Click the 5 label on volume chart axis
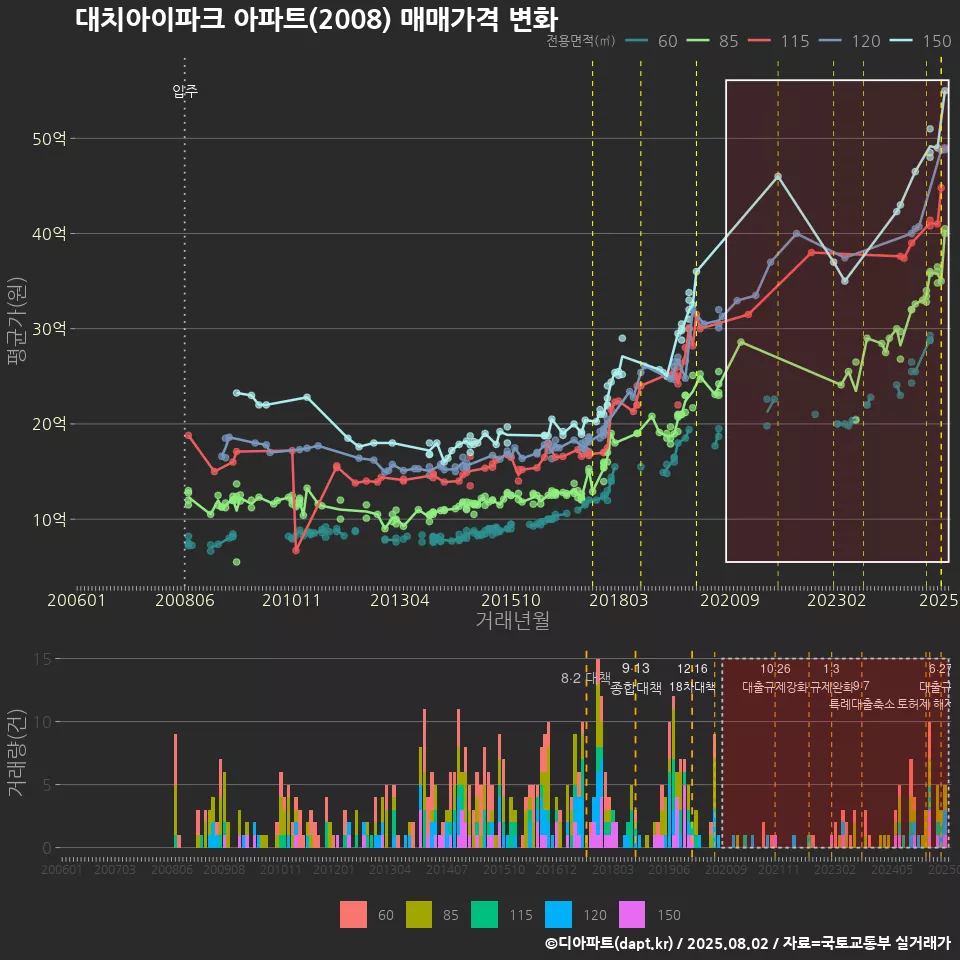 (x=47, y=785)
